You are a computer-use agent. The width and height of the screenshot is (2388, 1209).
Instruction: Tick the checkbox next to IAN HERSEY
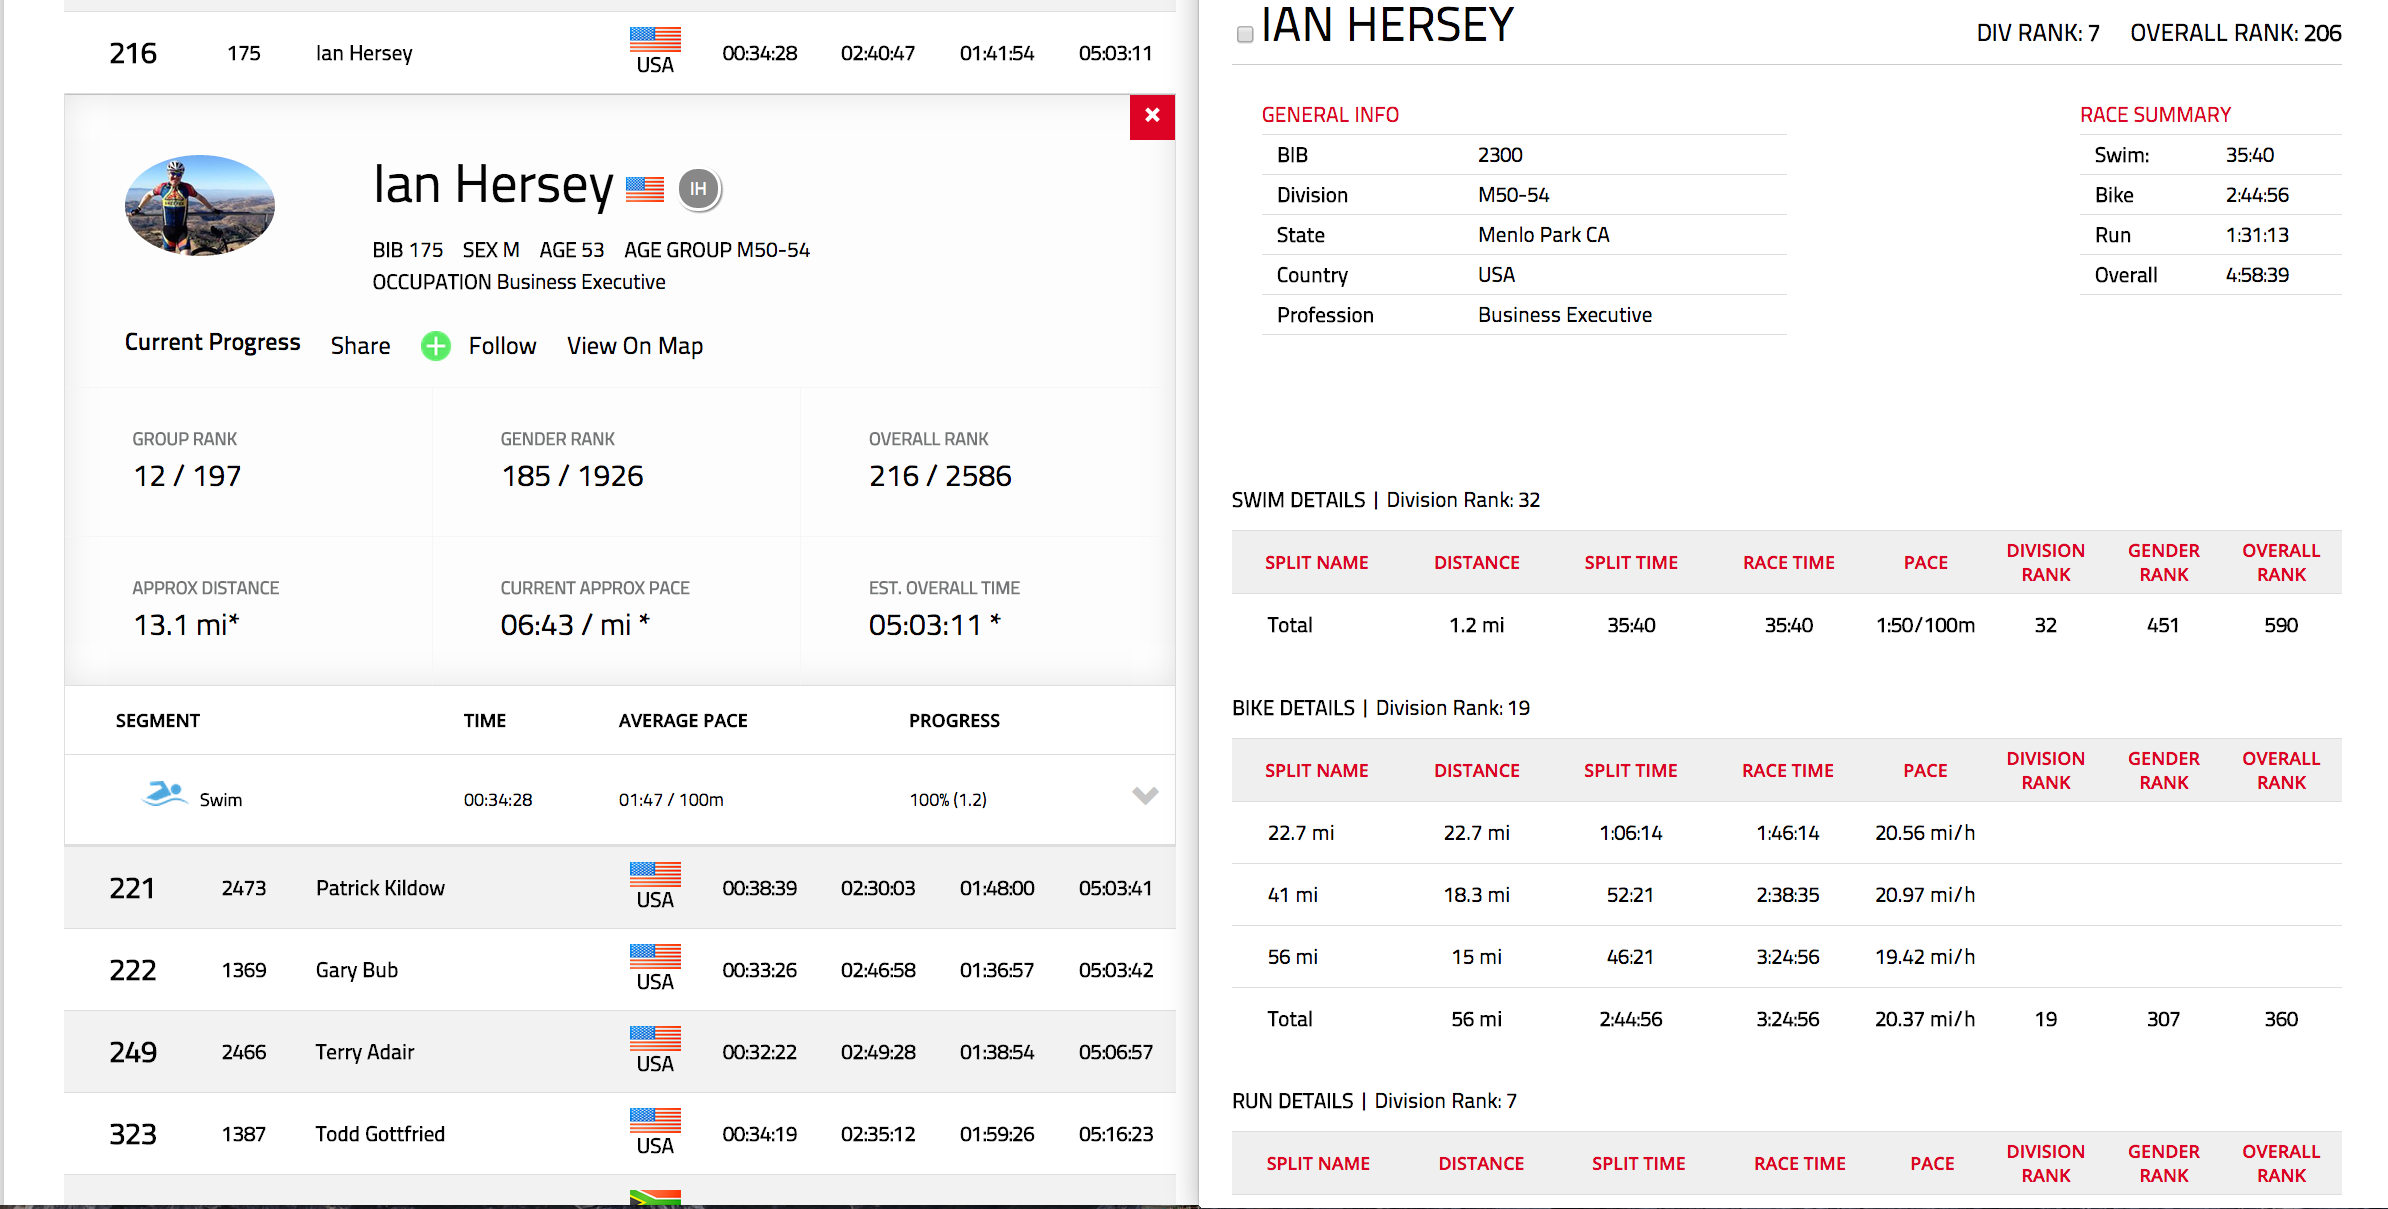click(x=1245, y=35)
